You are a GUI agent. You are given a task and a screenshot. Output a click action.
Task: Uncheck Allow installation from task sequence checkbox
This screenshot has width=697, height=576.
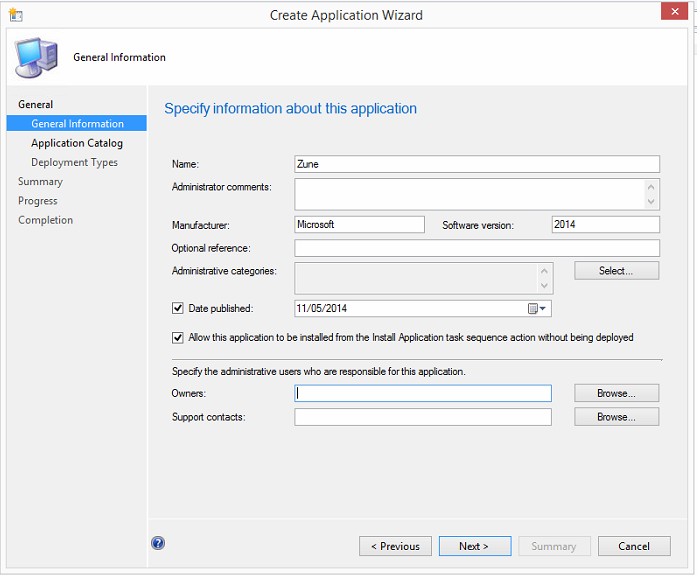click(177, 338)
